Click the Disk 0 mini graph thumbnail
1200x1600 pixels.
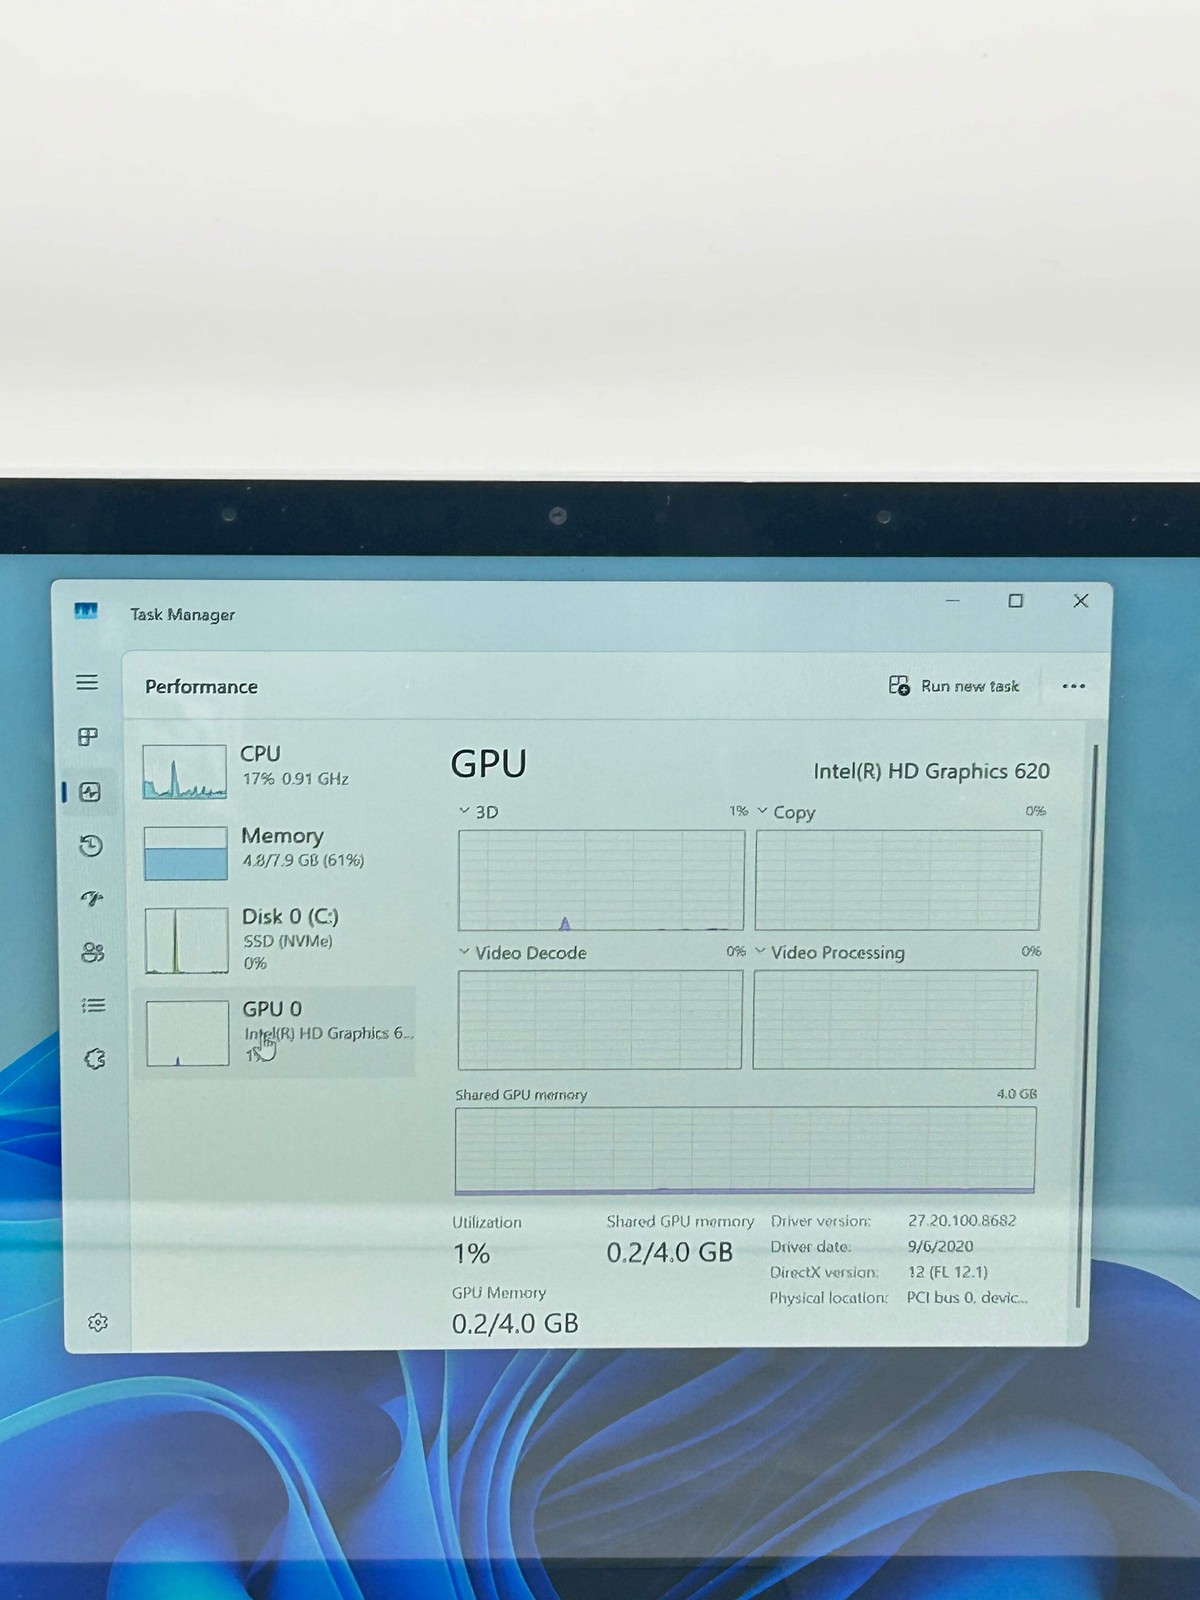click(187, 940)
